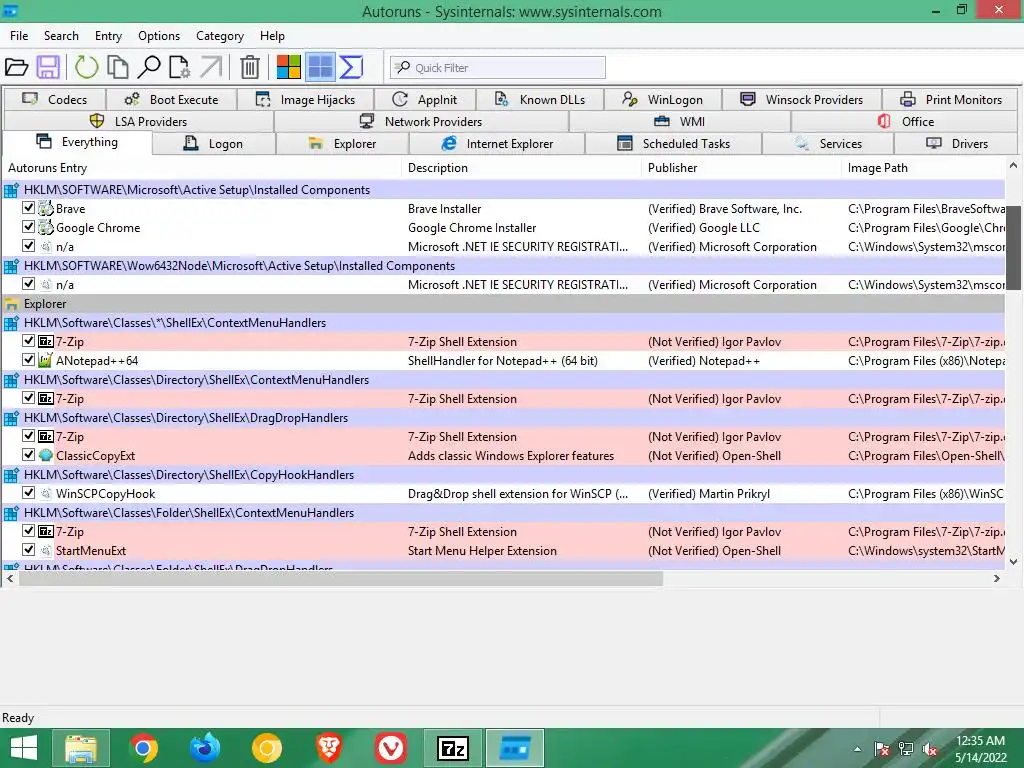This screenshot has height=768, width=1024.
Task: Open File Explorer from taskbar
Action: coord(81,748)
